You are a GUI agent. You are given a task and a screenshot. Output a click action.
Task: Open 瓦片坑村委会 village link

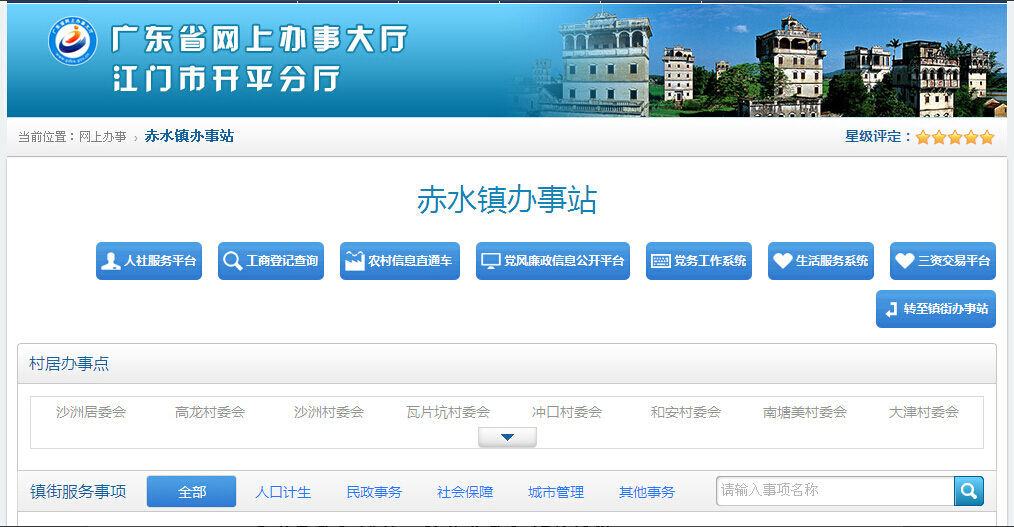(448, 412)
